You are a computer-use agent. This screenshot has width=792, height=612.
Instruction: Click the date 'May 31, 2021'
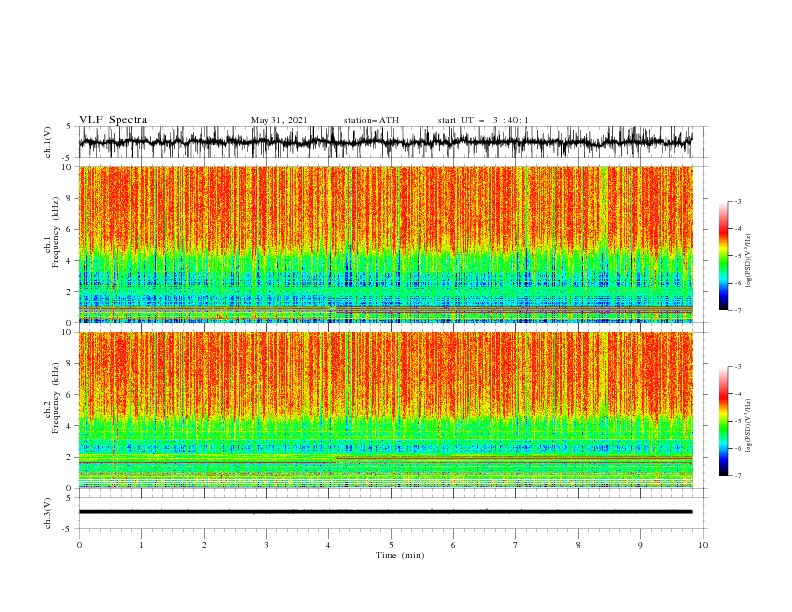(279, 120)
